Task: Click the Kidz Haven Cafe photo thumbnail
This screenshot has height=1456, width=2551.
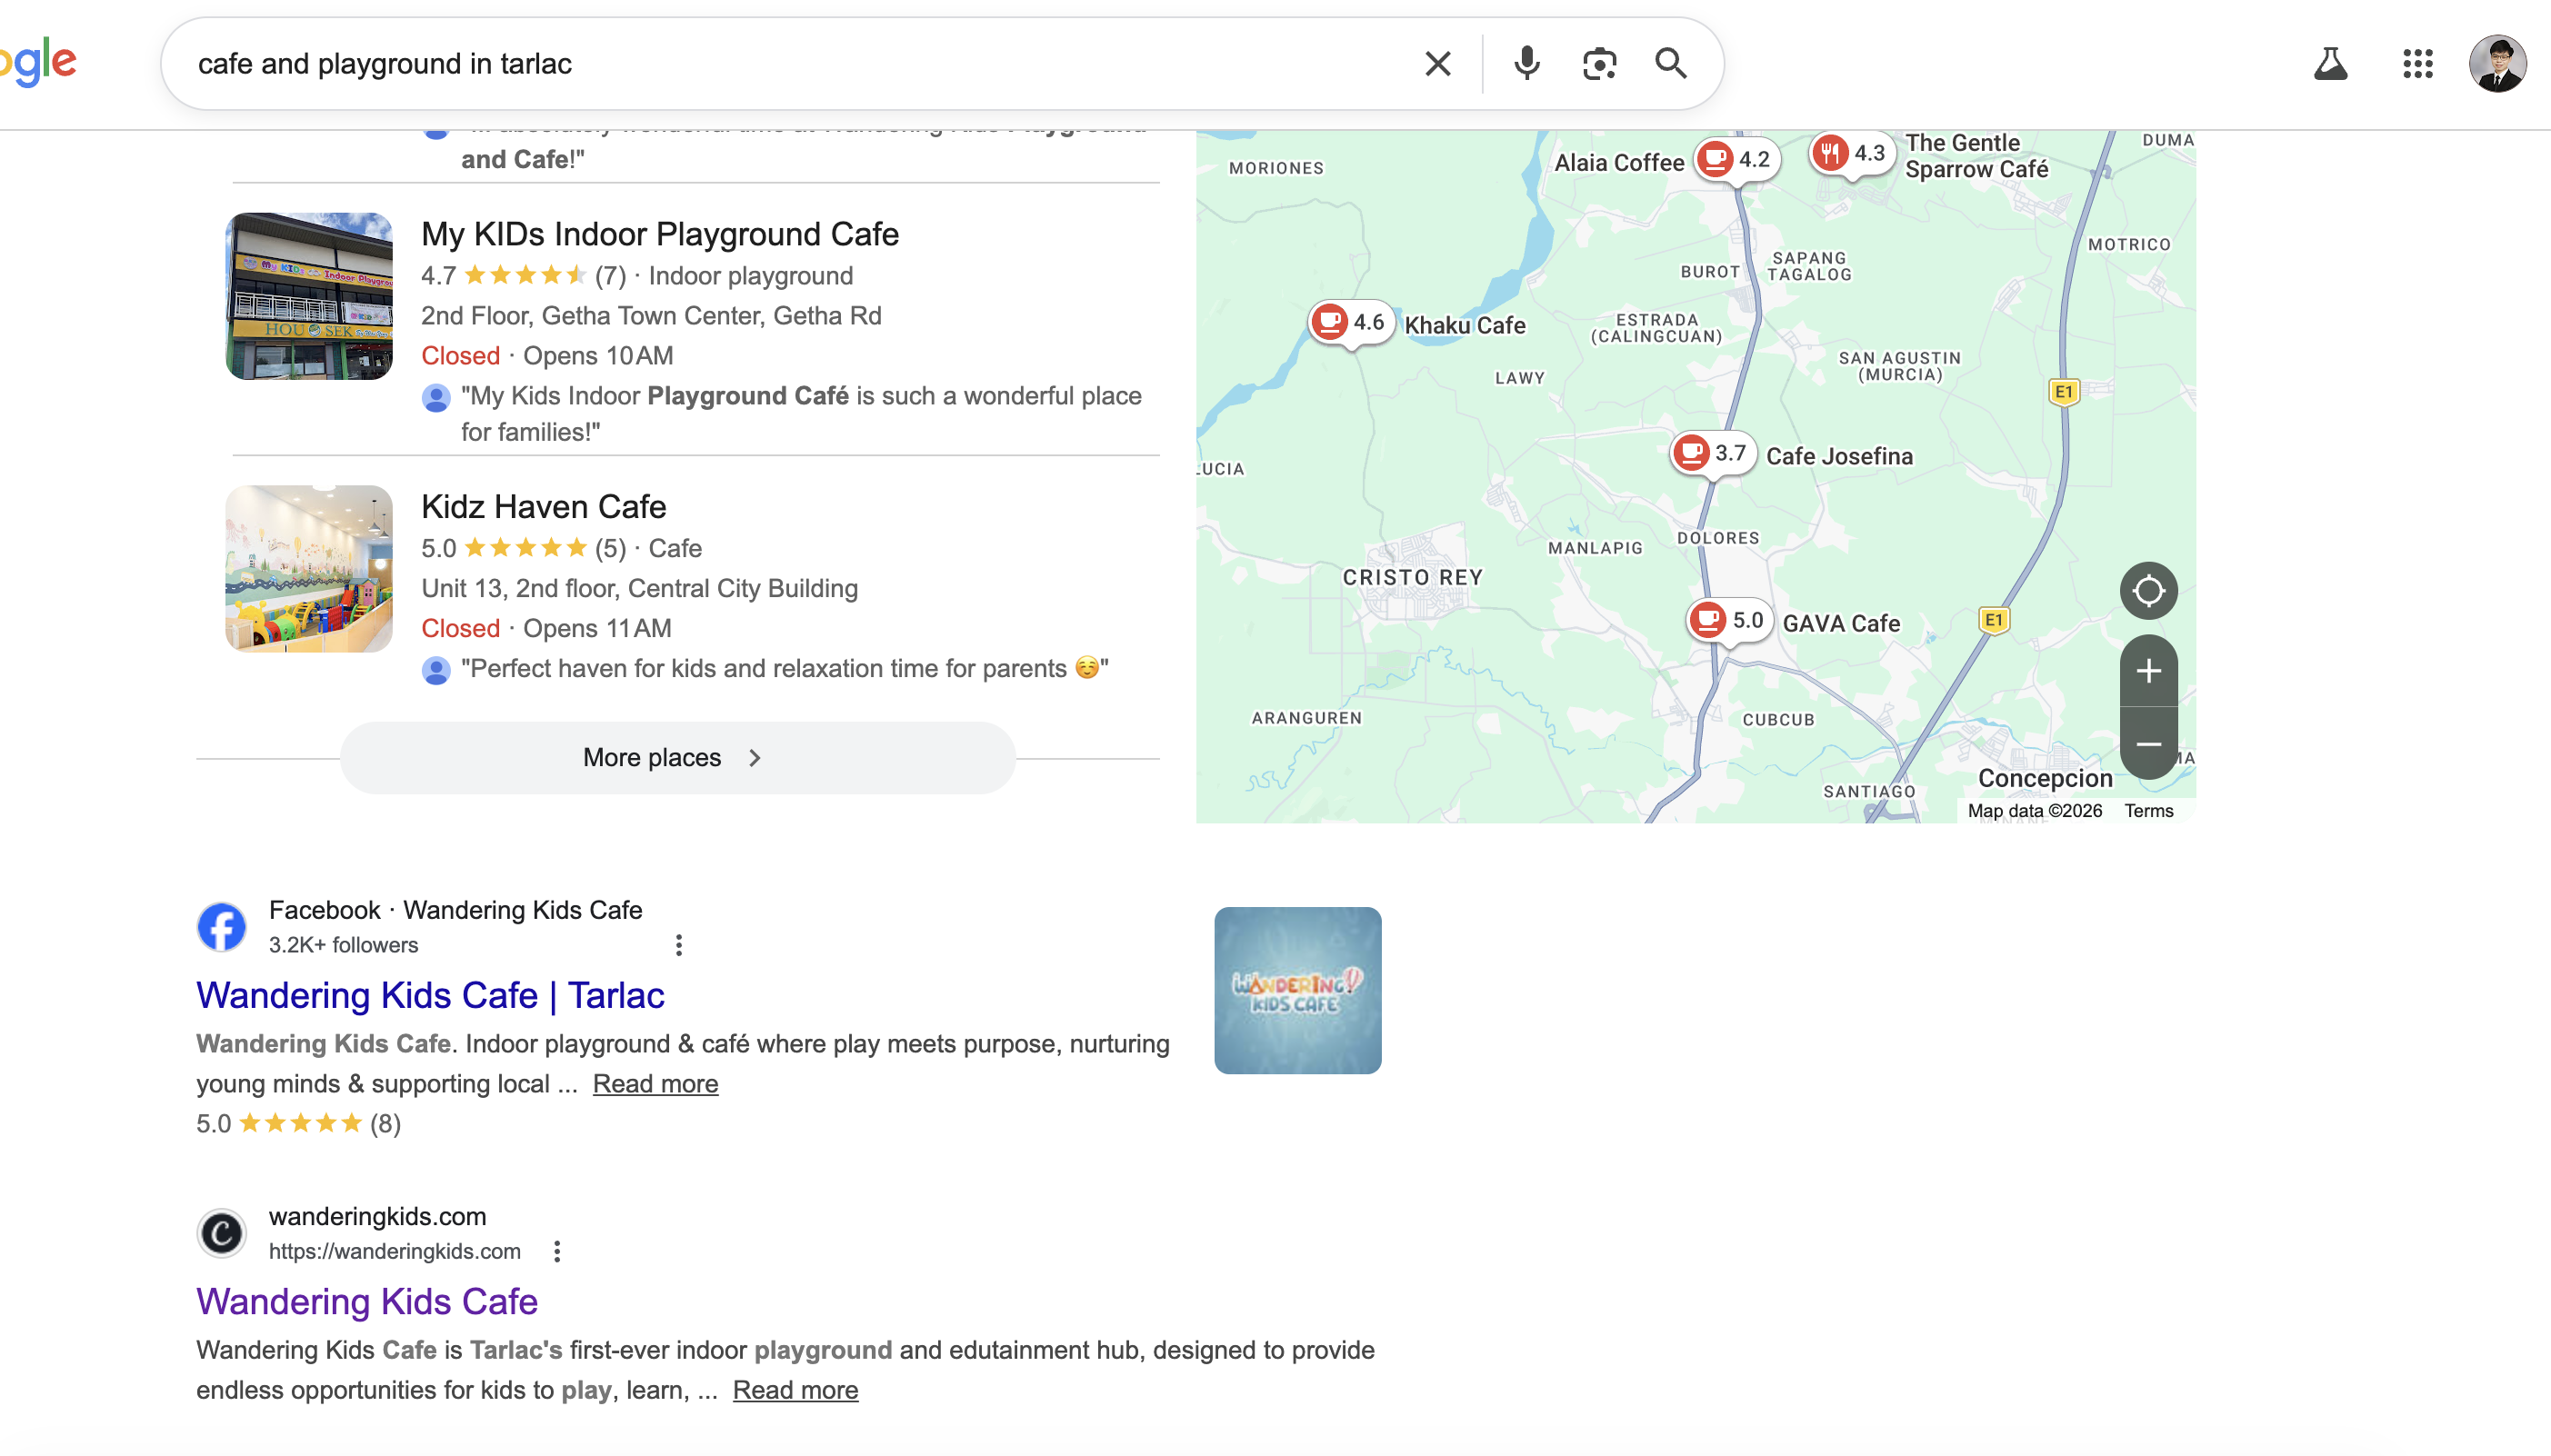Action: click(x=308, y=568)
